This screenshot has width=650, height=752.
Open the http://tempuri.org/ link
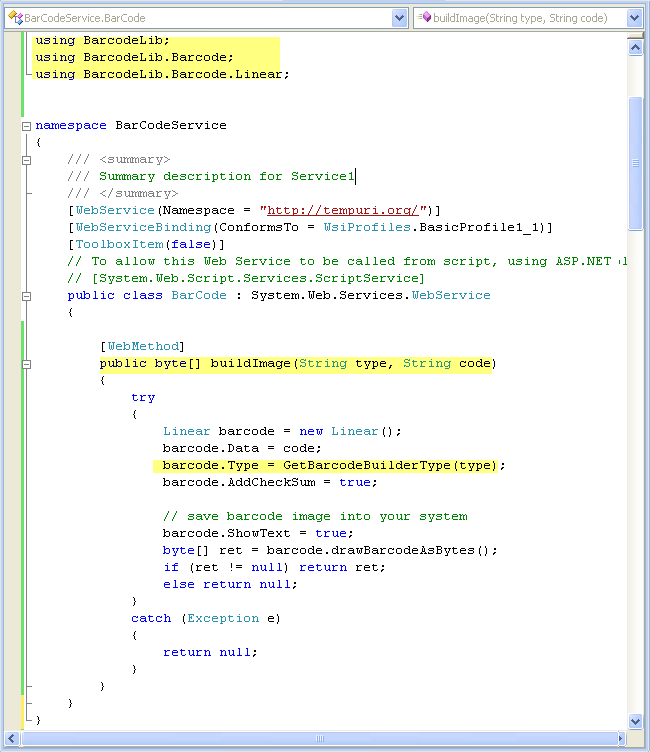coord(343,210)
